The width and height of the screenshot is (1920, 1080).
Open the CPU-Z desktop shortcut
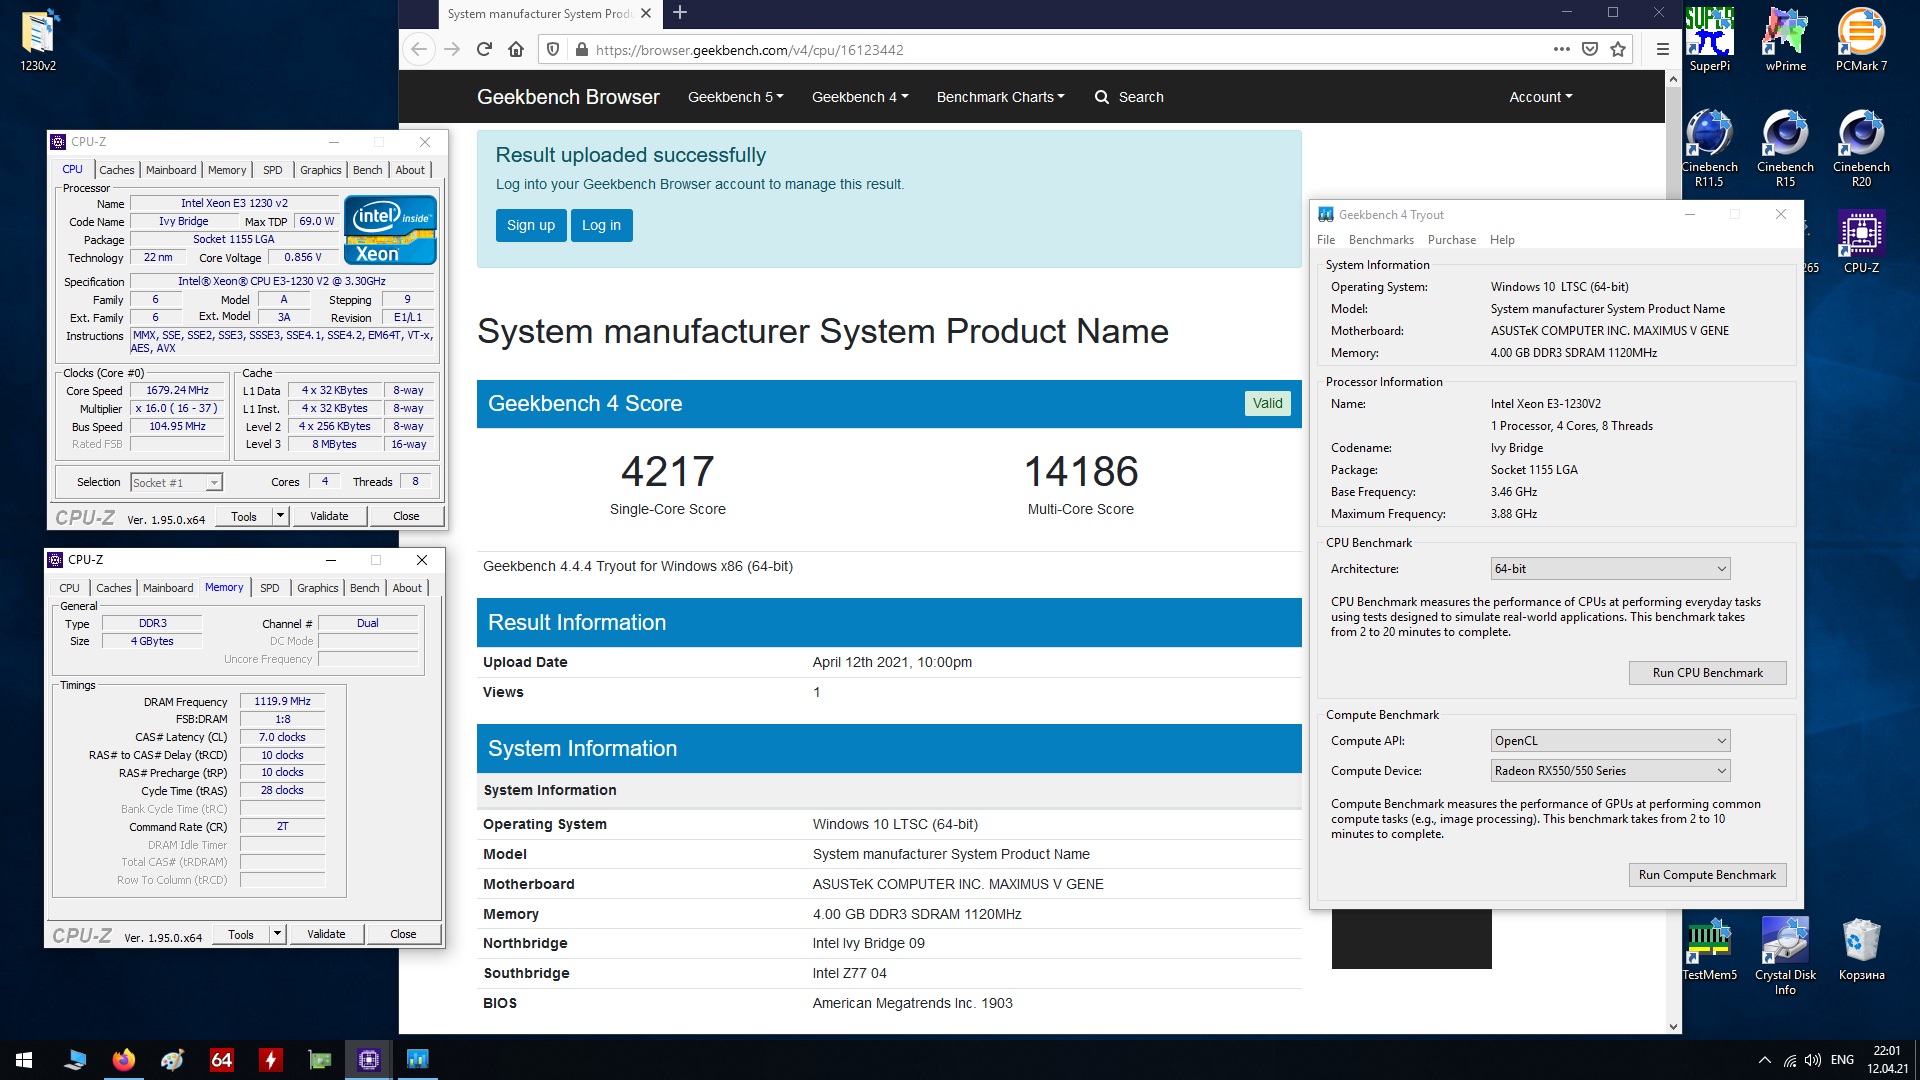point(1861,241)
